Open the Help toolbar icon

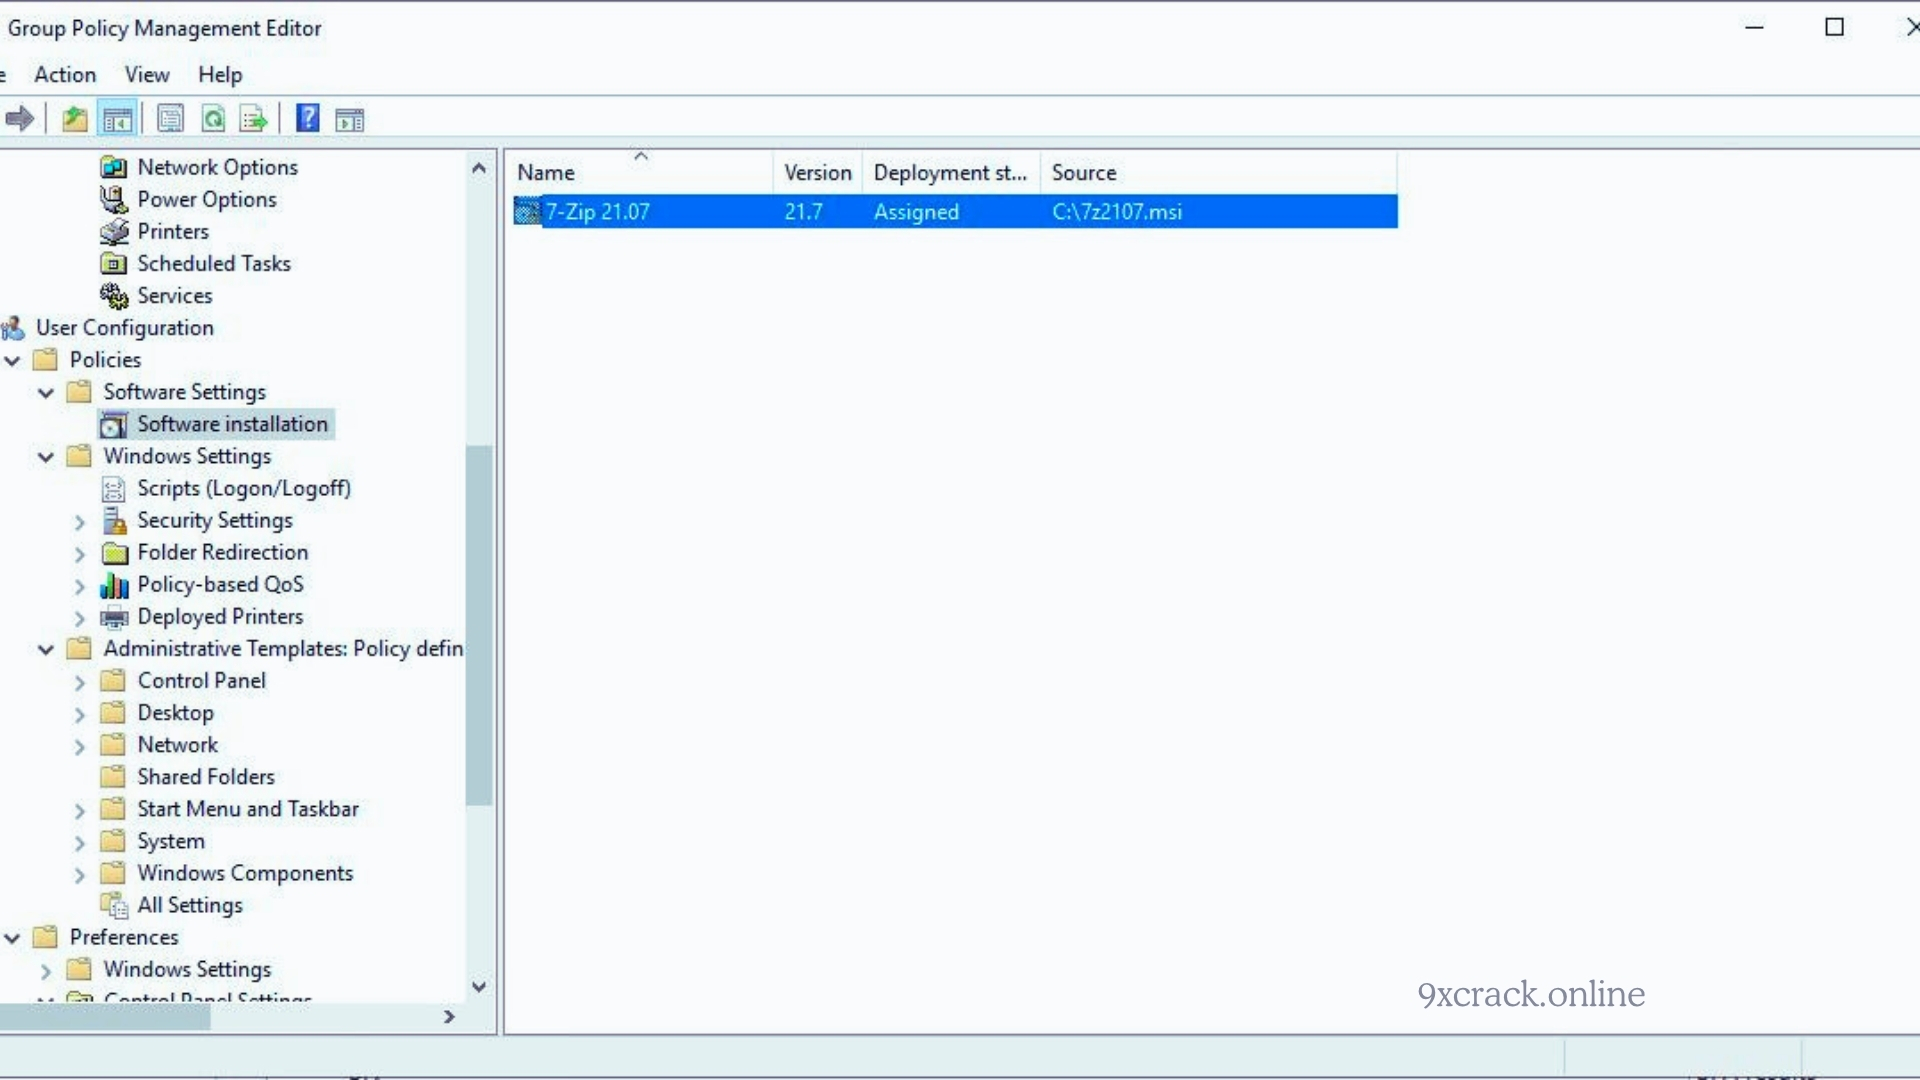pos(308,119)
